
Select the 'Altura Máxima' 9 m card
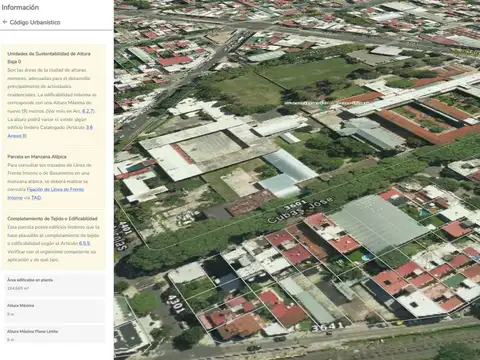54,310
